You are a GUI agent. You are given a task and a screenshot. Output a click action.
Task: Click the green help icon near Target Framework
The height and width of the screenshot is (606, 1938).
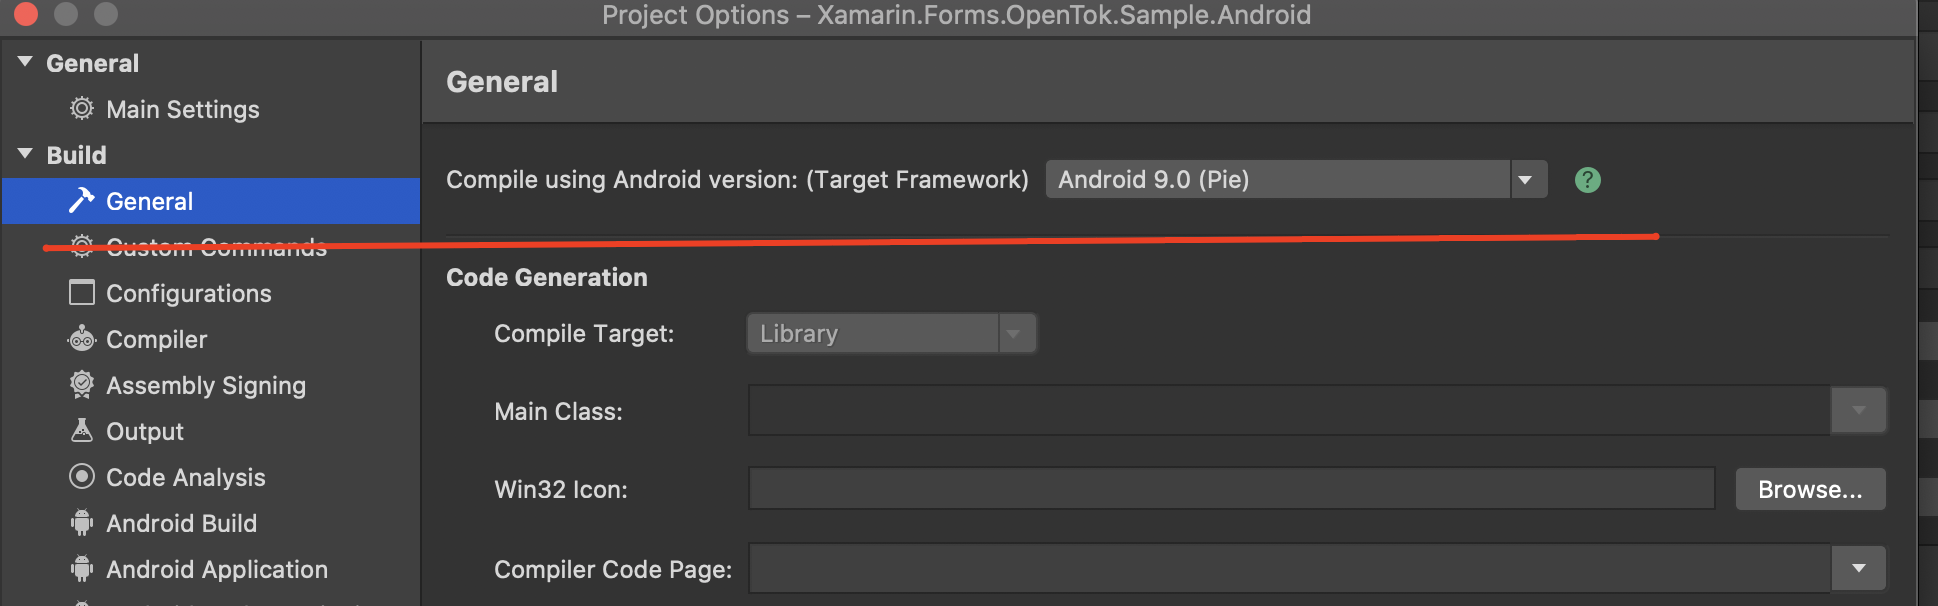[1587, 179]
